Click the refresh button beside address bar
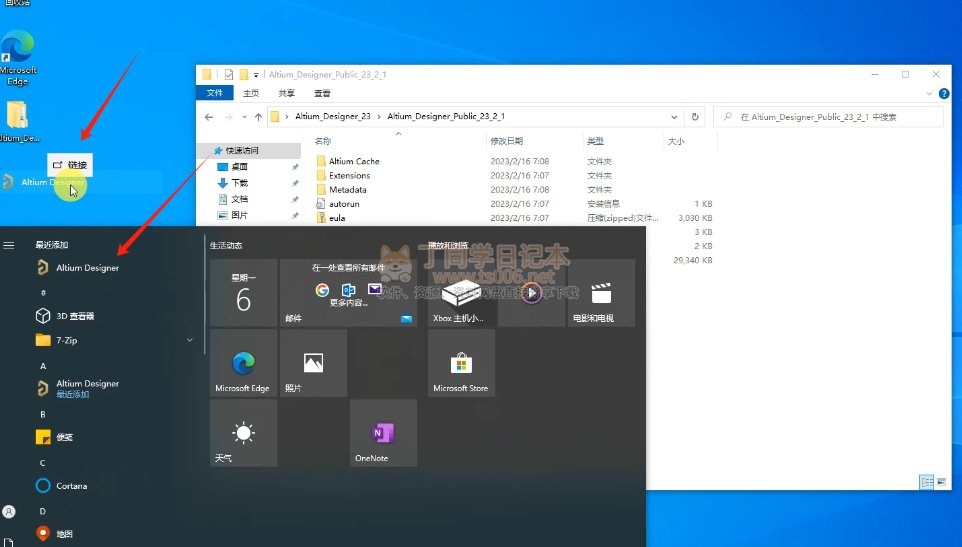 click(695, 116)
